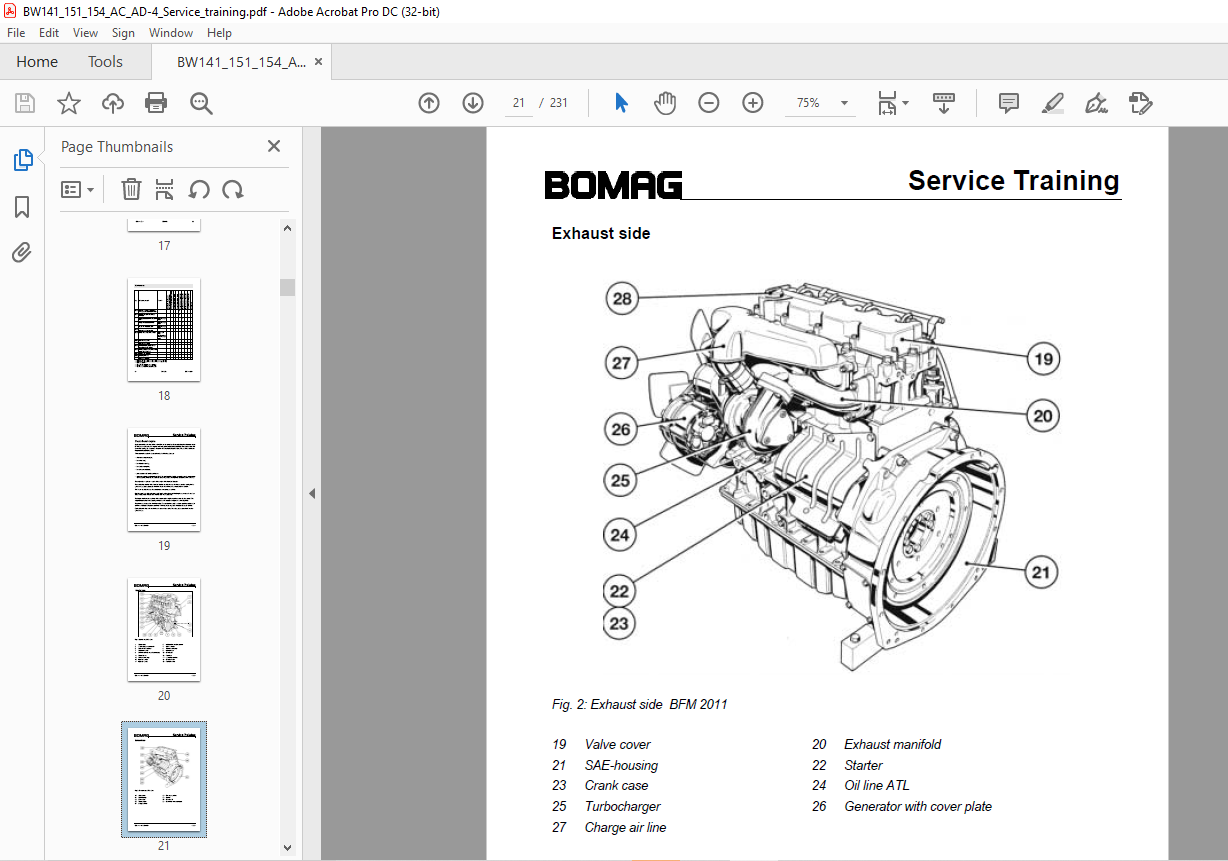The image size is (1228, 861).
Task: Click the 'Starter' legend entry
Action: pyautogui.click(x=863, y=765)
